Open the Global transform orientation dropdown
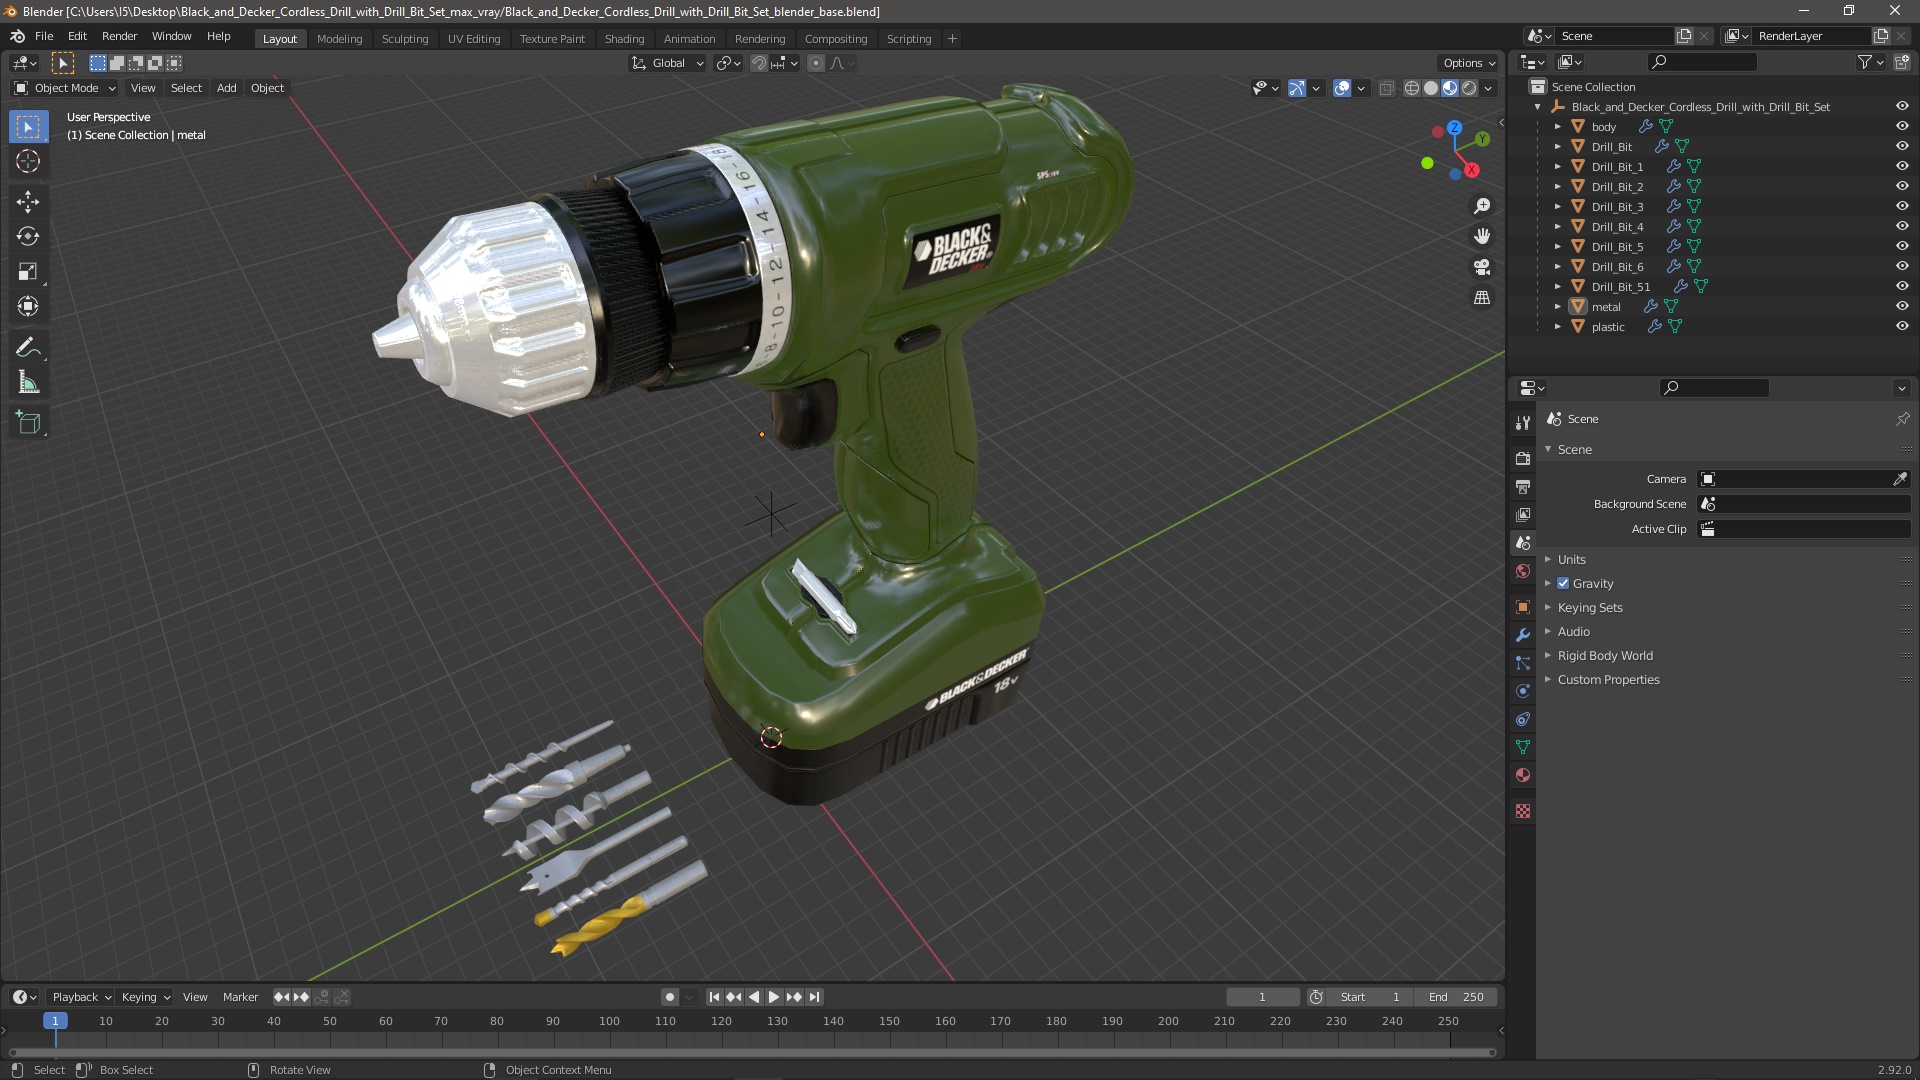 pos(668,63)
